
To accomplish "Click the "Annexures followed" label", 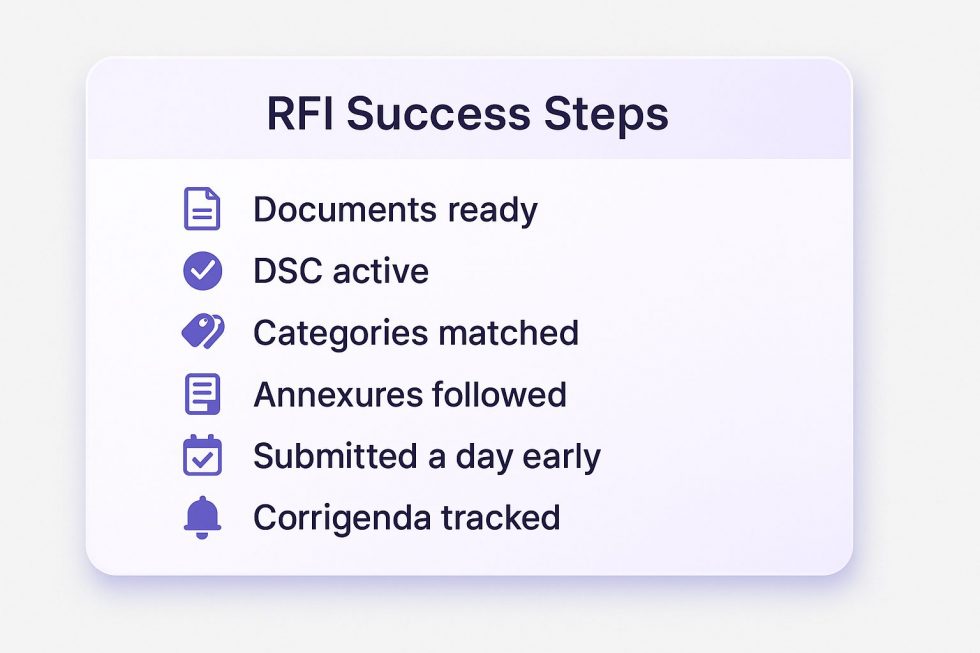I will pyautogui.click(x=409, y=394).
